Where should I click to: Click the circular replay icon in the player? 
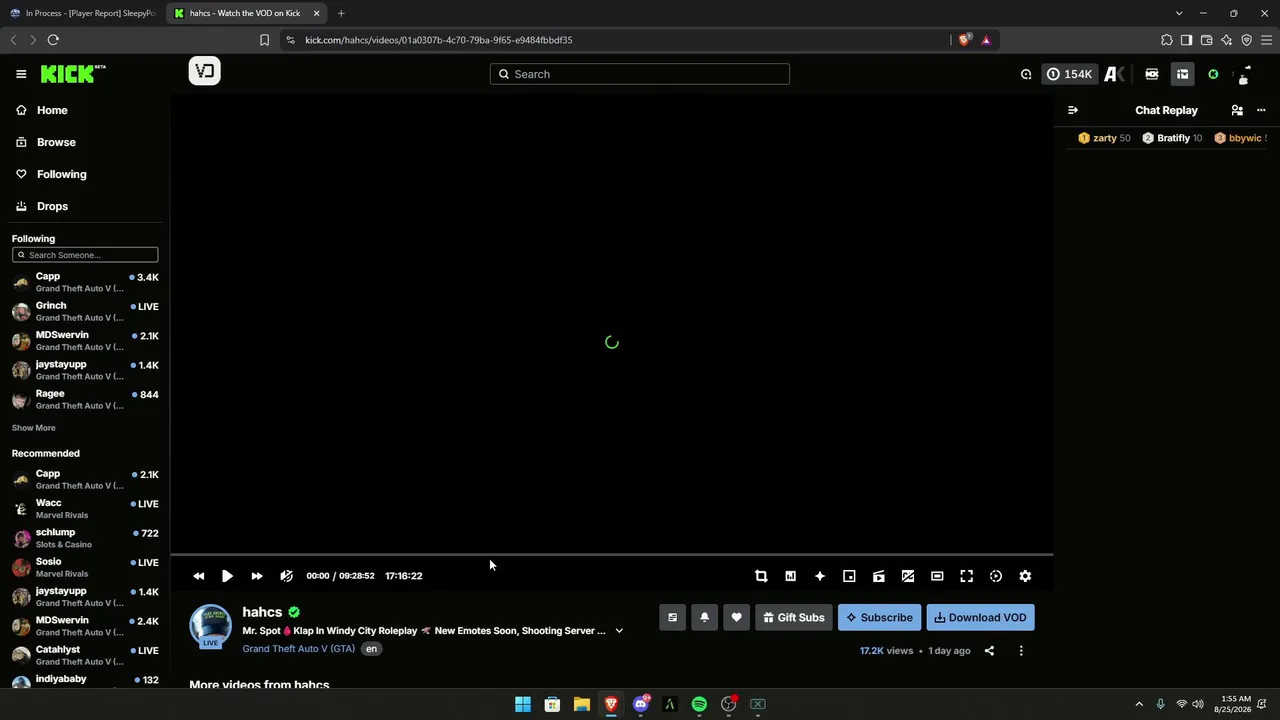pyautogui.click(x=996, y=576)
